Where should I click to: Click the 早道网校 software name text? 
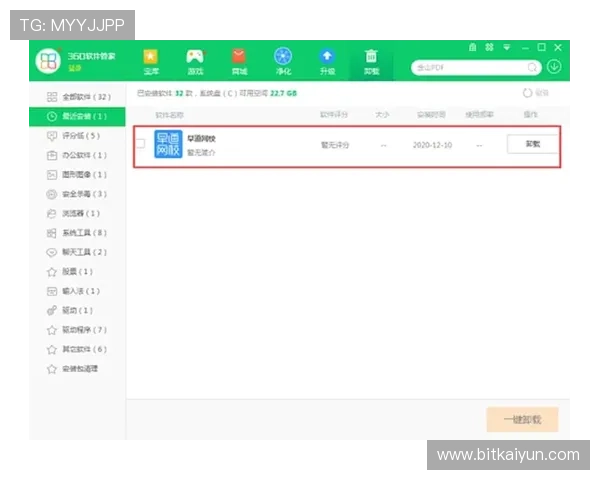[x=201, y=139]
